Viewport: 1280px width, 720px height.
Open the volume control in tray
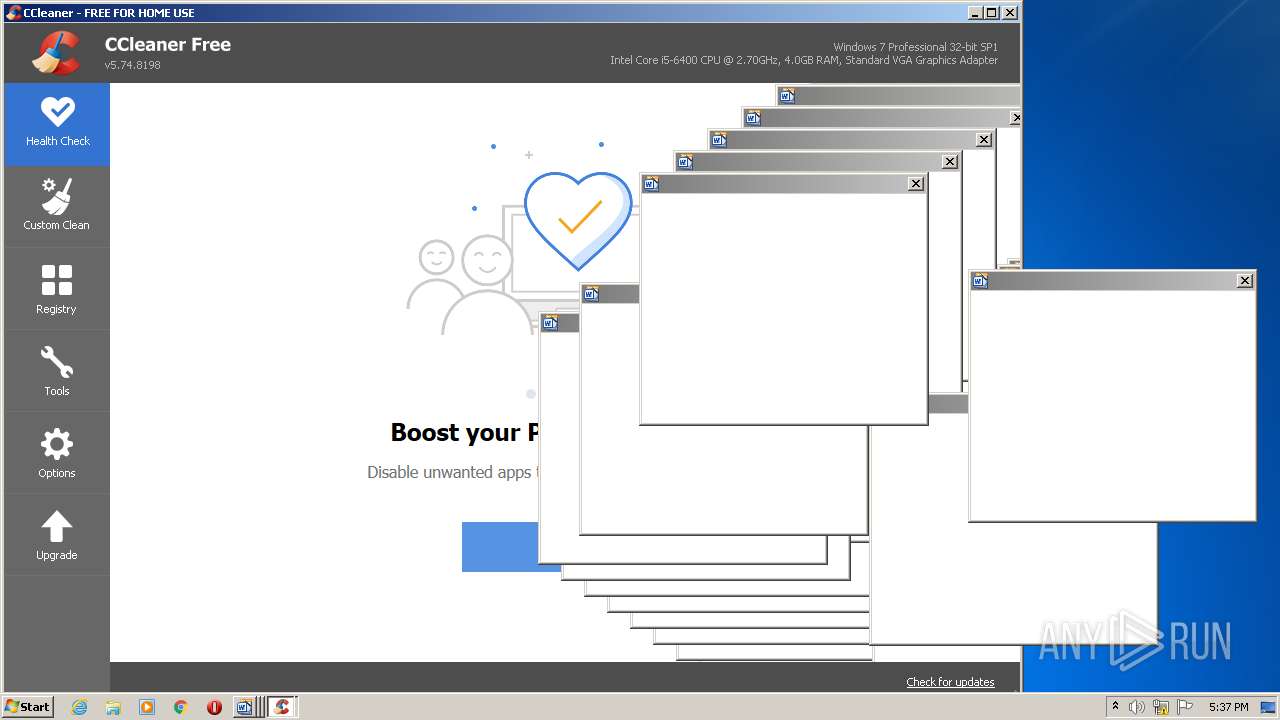(x=1137, y=707)
